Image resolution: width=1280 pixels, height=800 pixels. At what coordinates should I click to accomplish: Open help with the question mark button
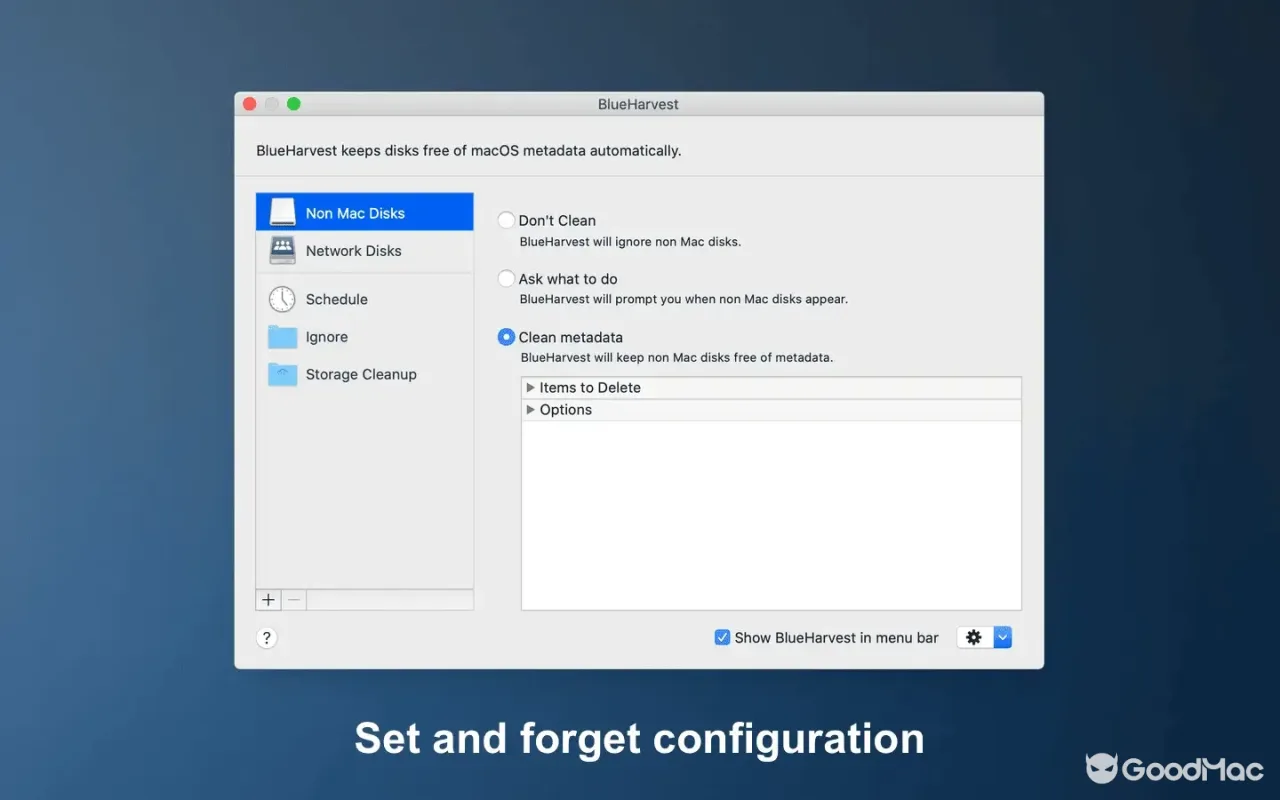click(267, 638)
